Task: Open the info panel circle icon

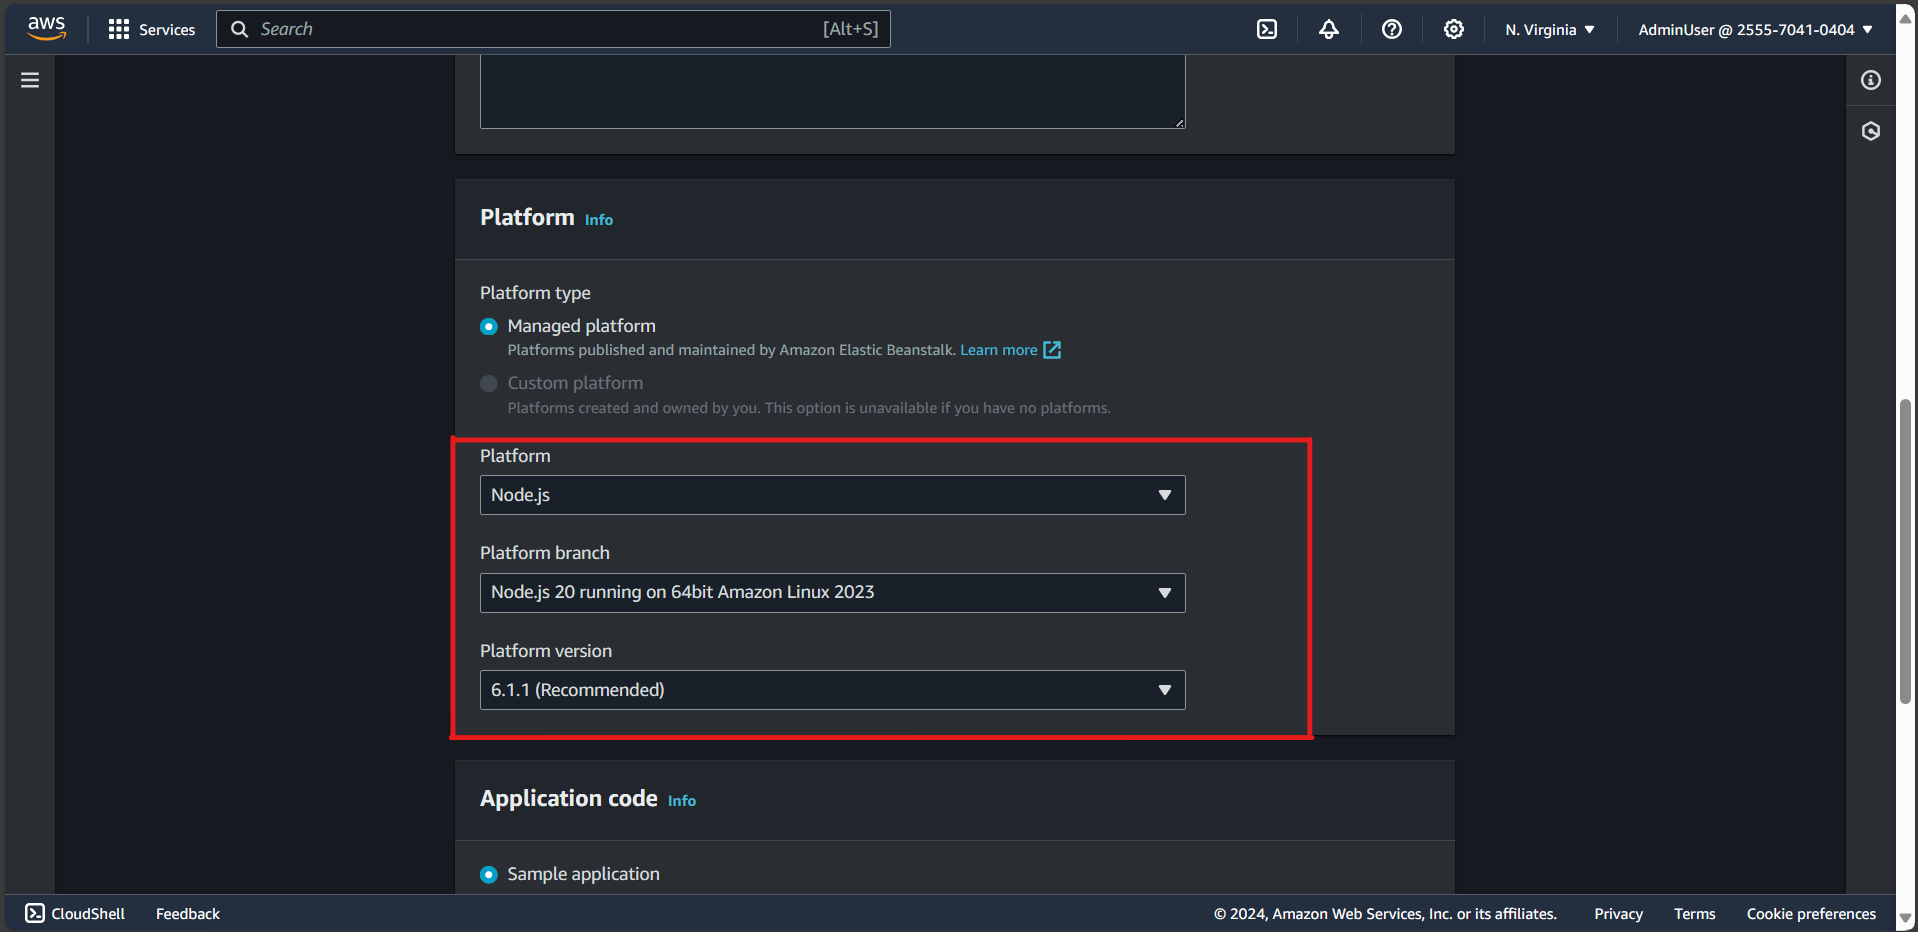Action: [1871, 80]
